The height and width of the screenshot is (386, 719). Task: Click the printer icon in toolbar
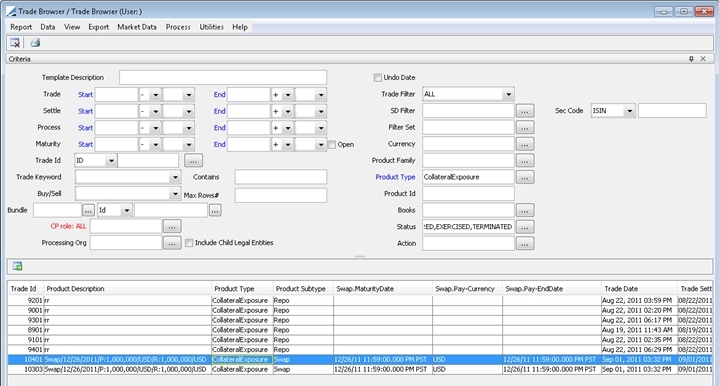[35, 43]
